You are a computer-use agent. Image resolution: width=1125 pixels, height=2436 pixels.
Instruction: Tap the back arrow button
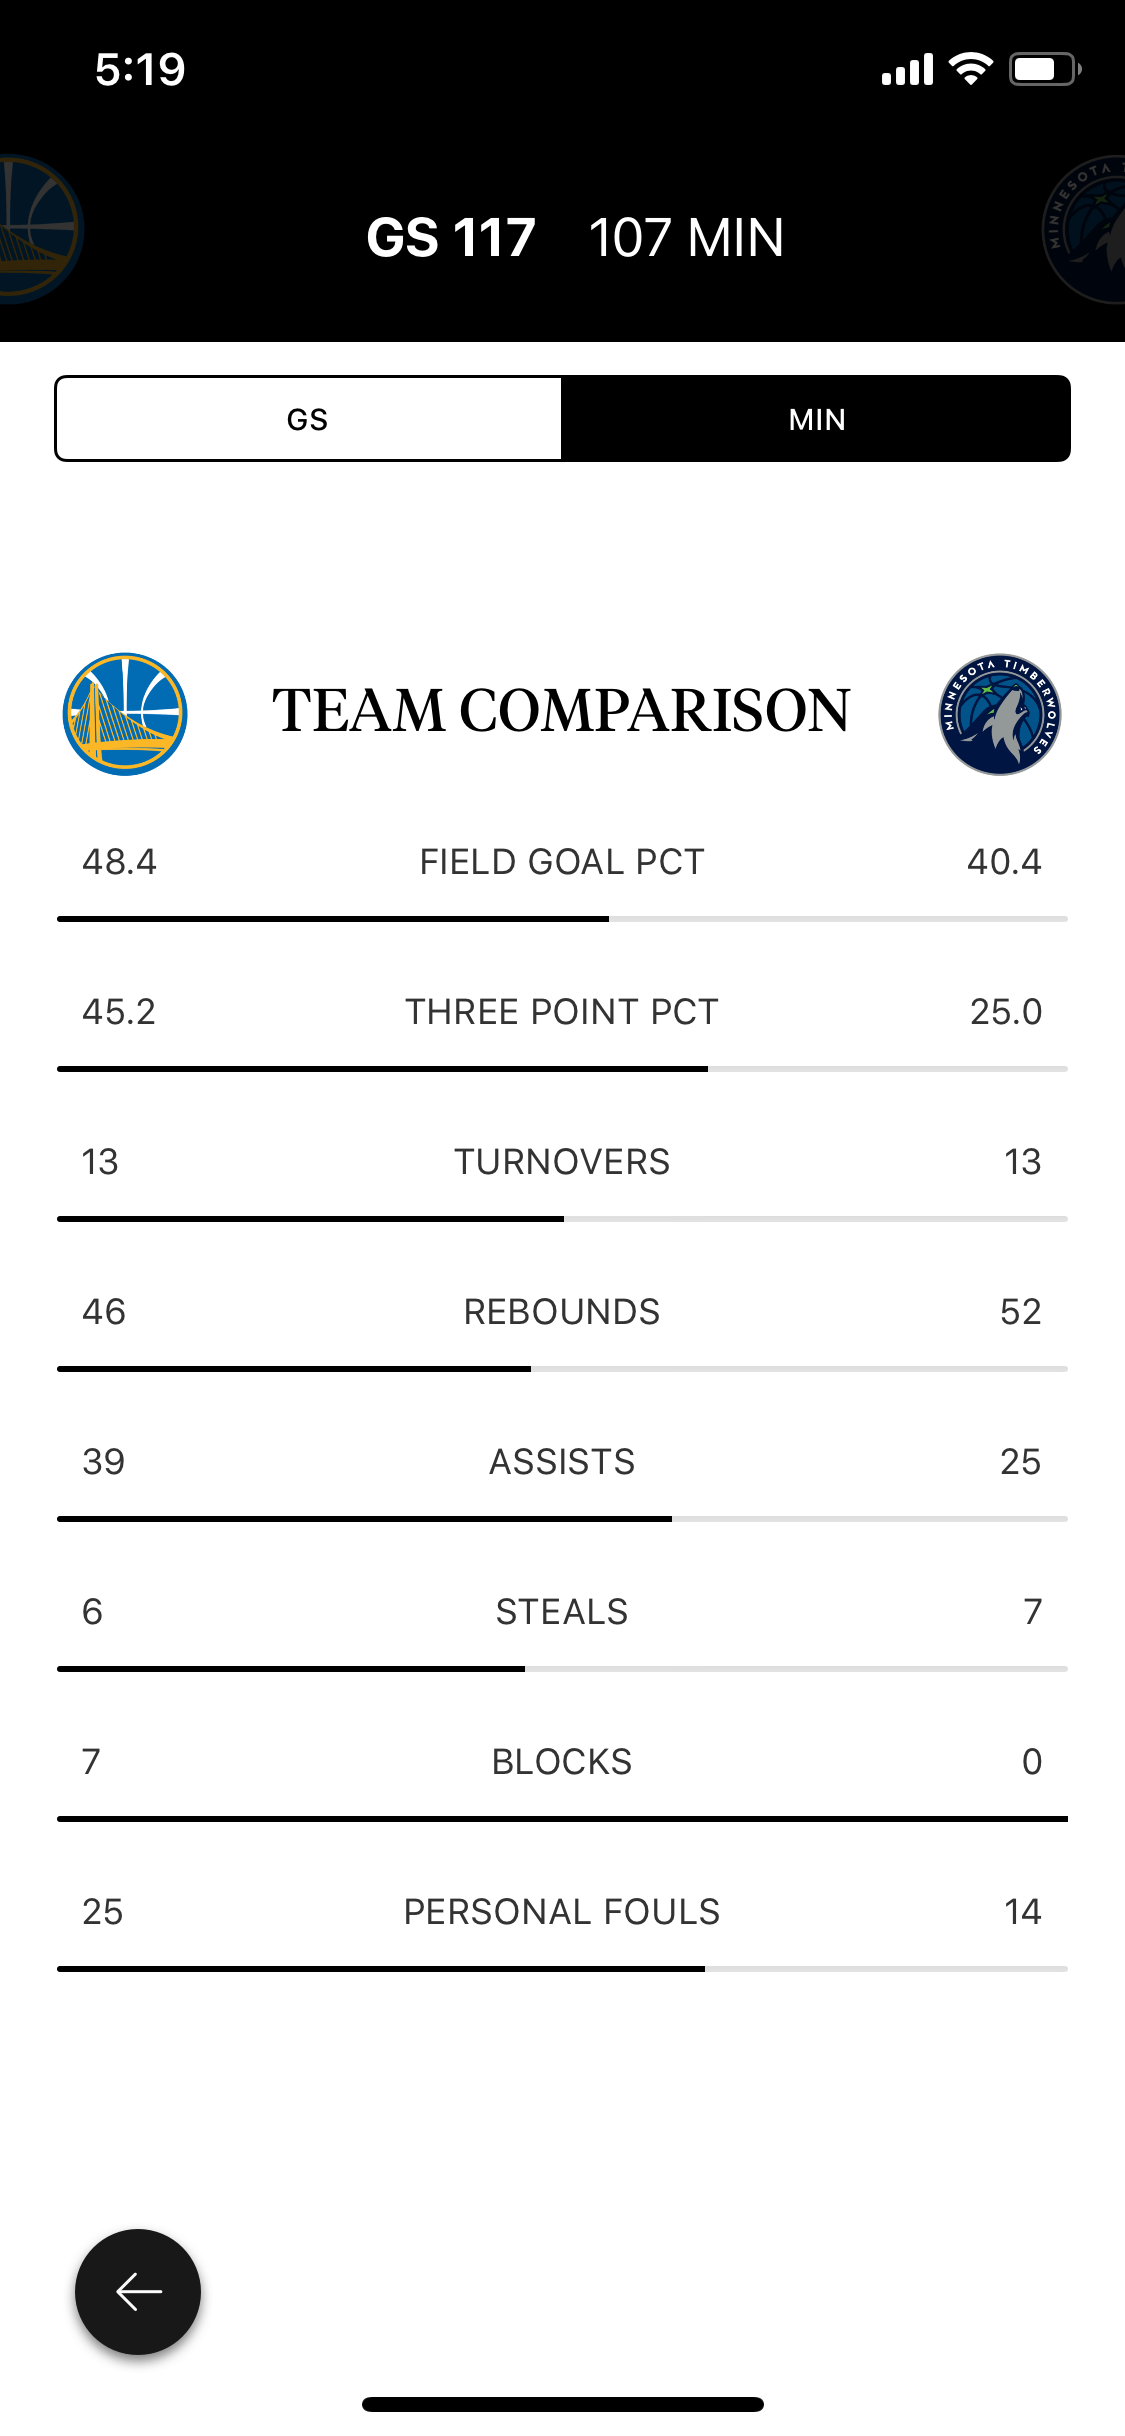click(x=138, y=2291)
